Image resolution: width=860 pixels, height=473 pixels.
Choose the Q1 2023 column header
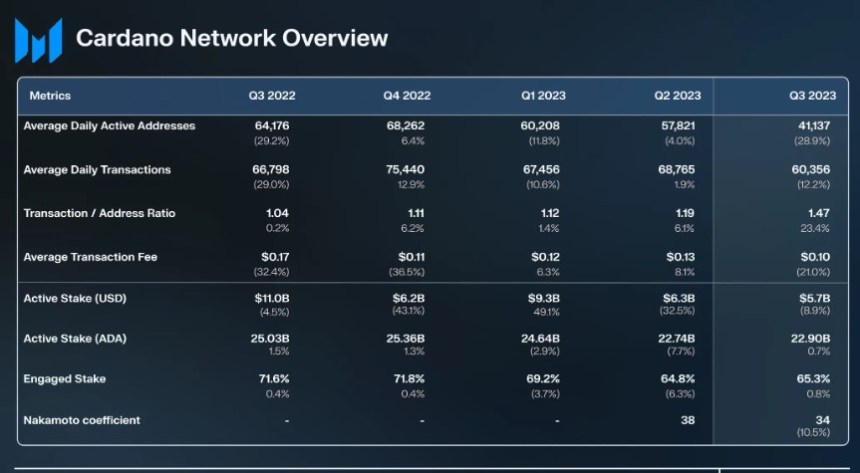click(543, 96)
